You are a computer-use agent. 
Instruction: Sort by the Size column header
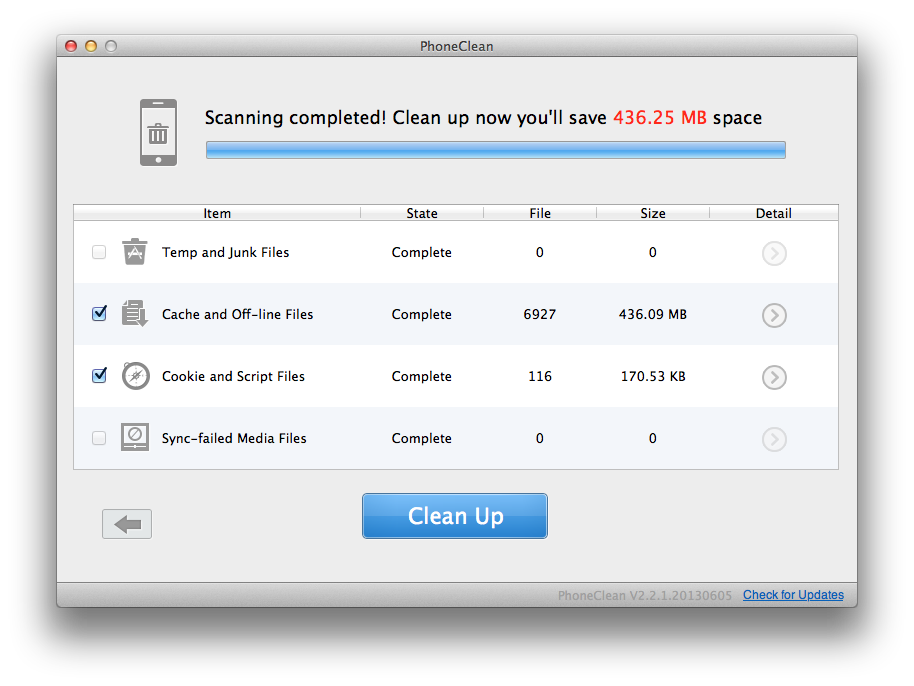[x=652, y=213]
